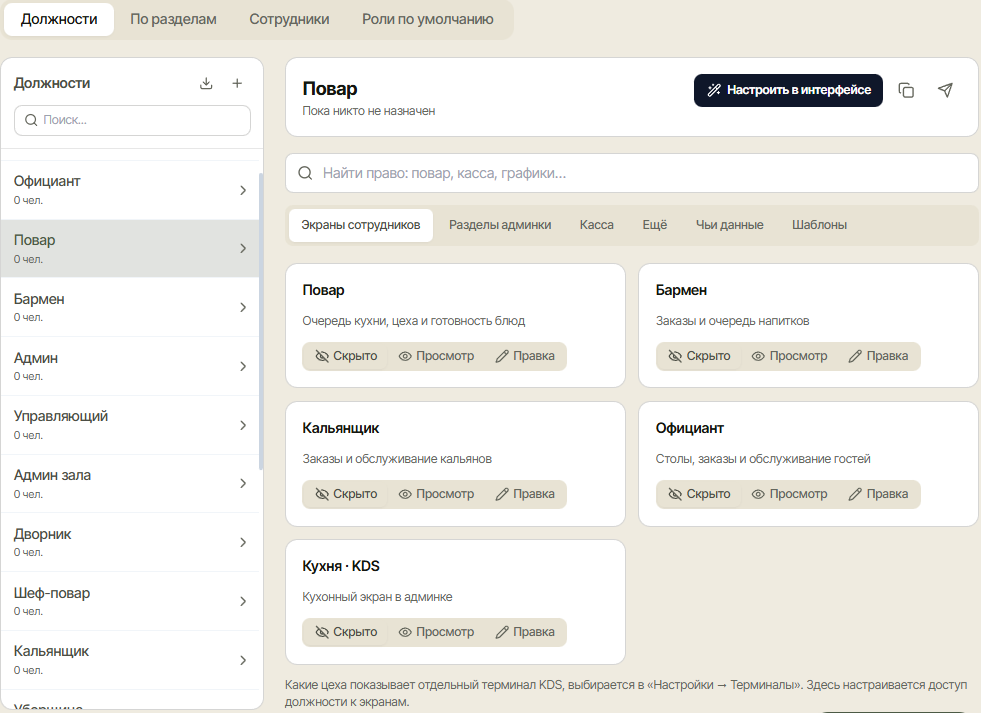Open the Ещё tab
Screen dimensions: 981x713
tap(654, 225)
